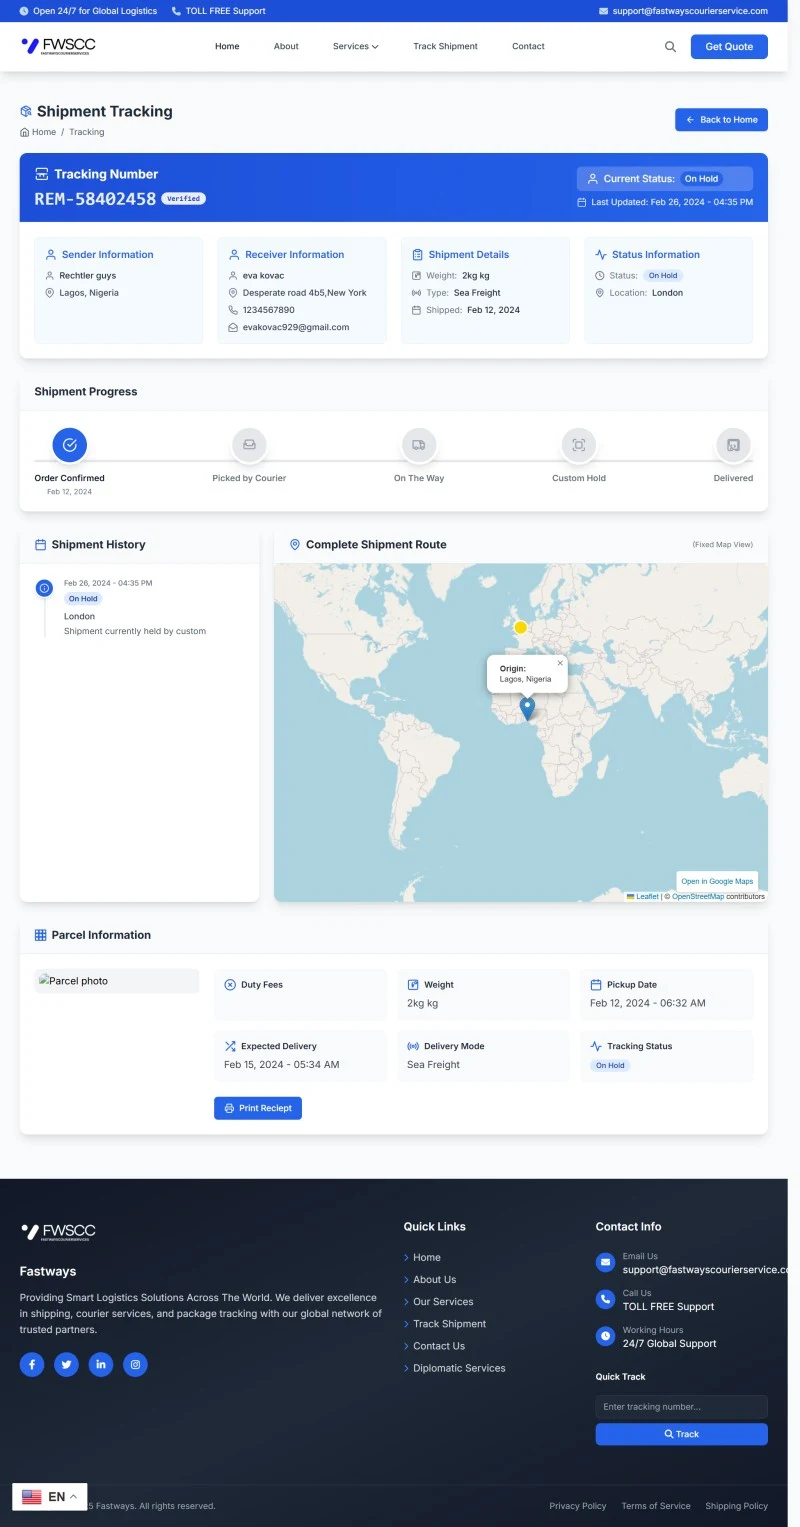Click the Home breadcrumb link

pos(44,132)
